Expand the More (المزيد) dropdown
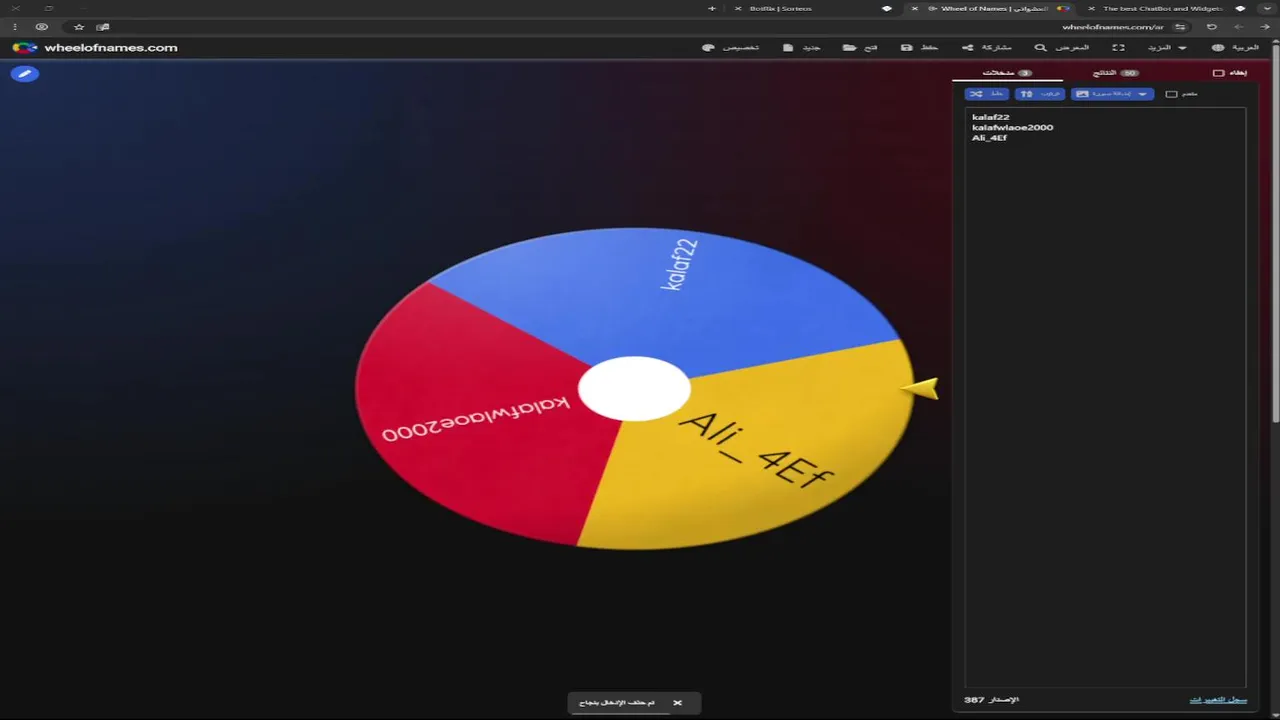Screen dimensions: 1280x720 coord(1166,47)
